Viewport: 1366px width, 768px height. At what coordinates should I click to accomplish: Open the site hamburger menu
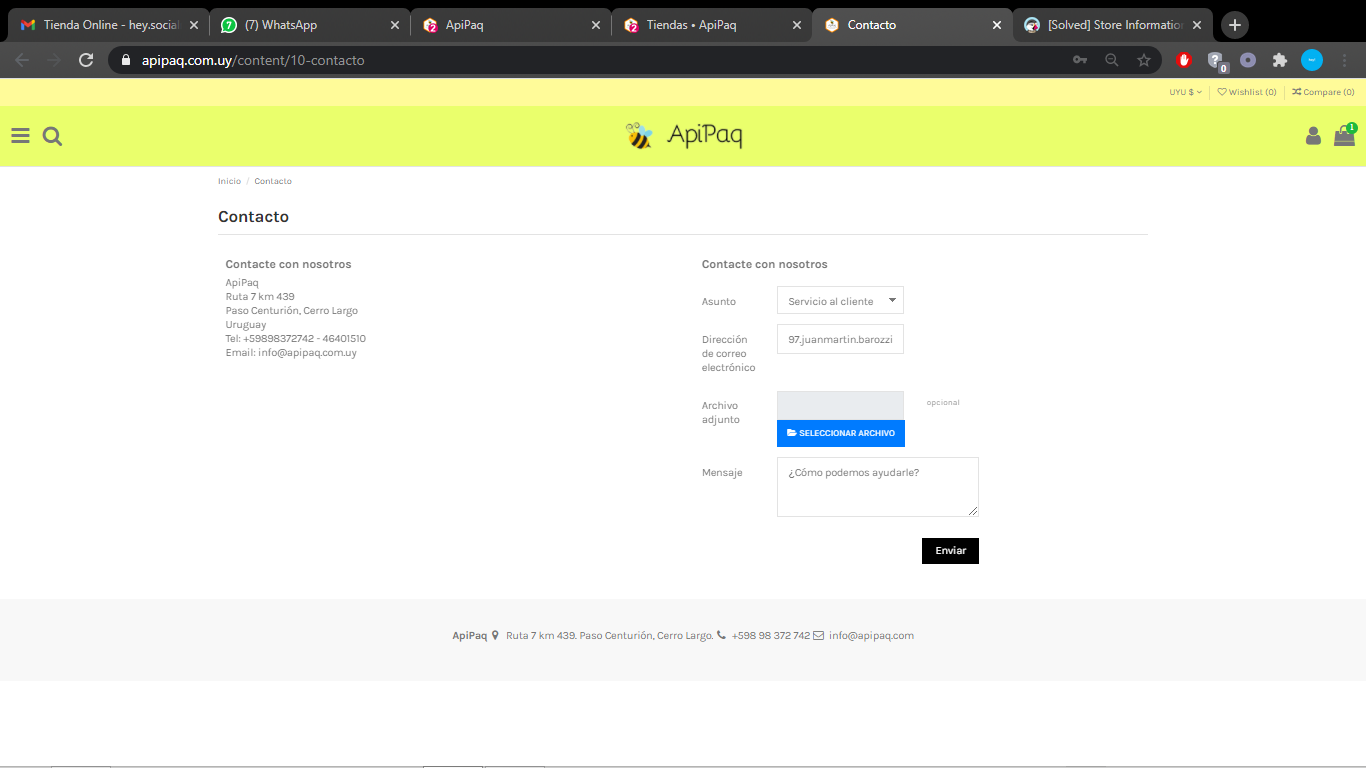coord(20,136)
